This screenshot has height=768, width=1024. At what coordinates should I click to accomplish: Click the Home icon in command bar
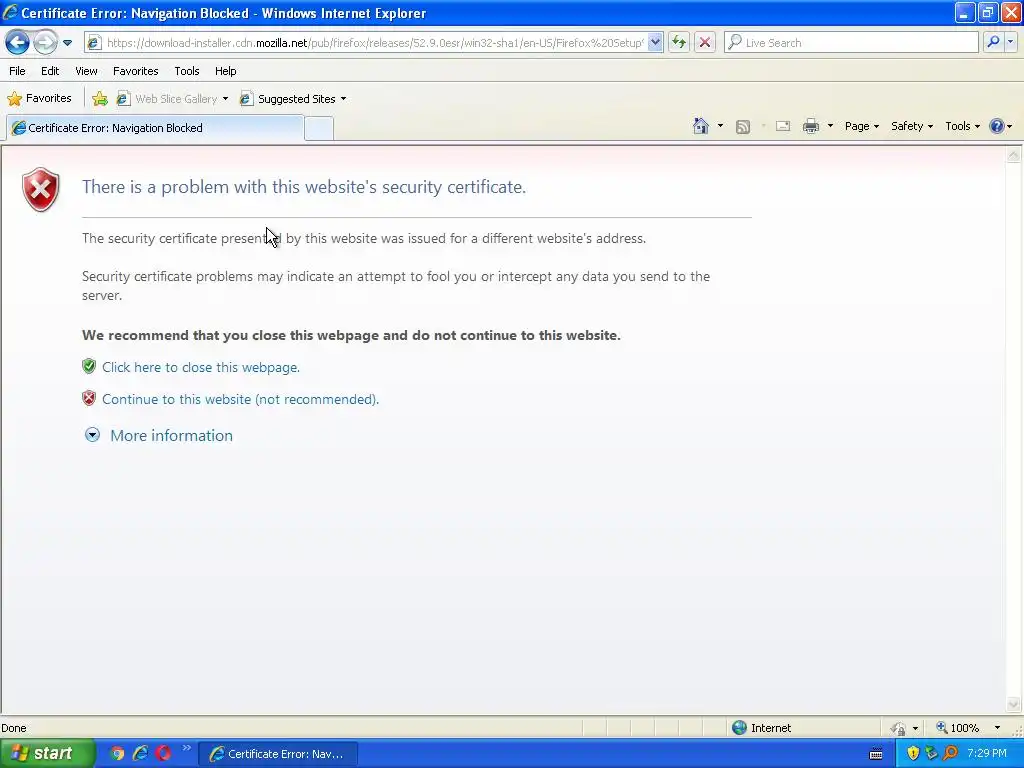pyautogui.click(x=701, y=126)
